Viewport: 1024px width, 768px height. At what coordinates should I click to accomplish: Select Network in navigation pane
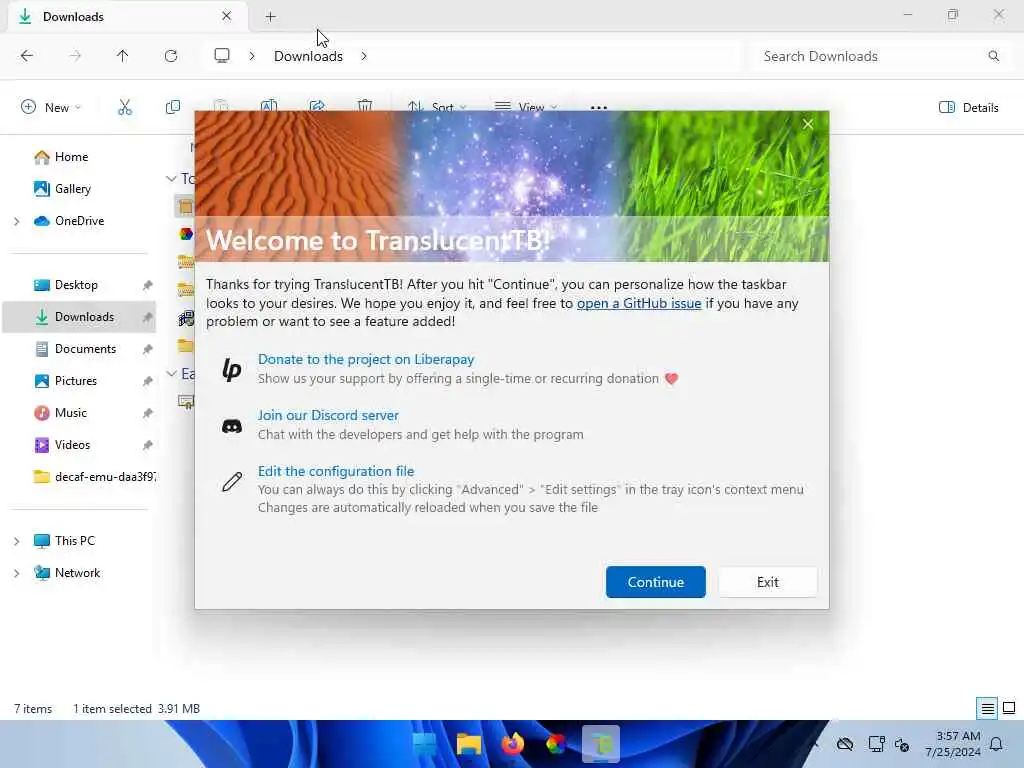(77, 573)
